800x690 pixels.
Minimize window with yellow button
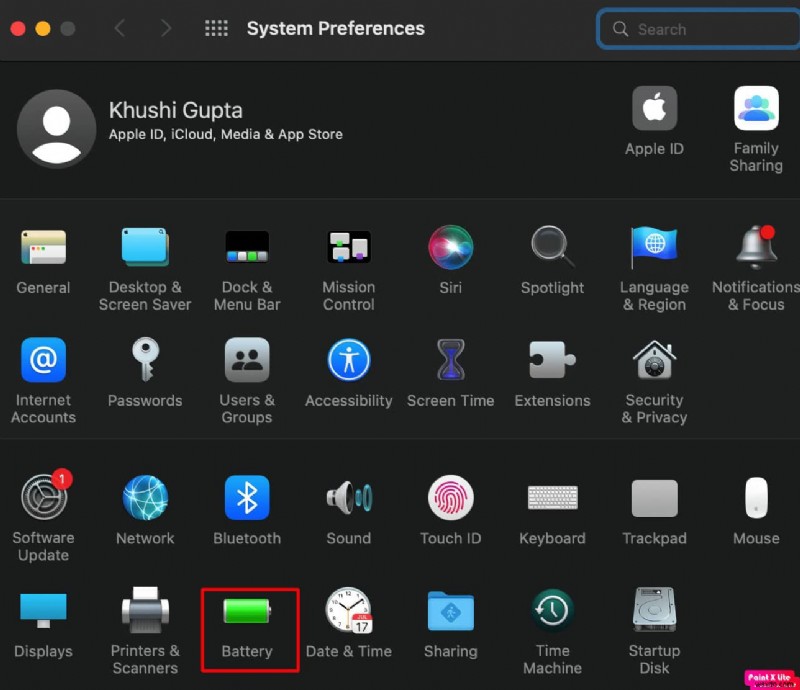(43, 29)
